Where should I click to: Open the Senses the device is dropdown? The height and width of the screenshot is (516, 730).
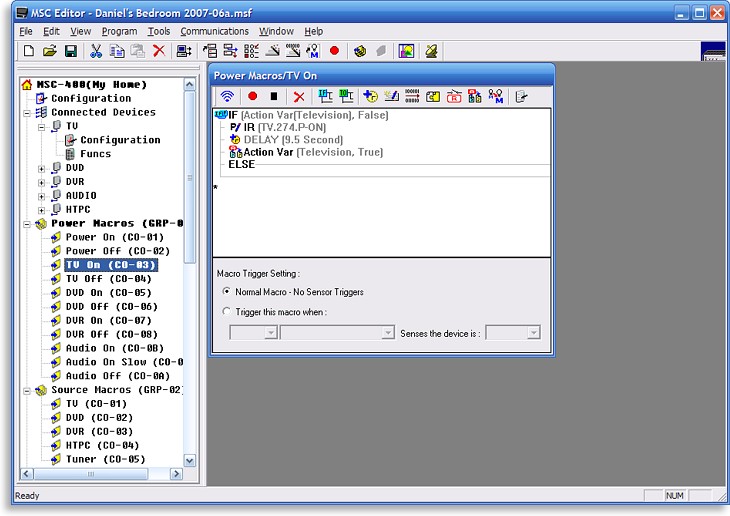(x=533, y=333)
